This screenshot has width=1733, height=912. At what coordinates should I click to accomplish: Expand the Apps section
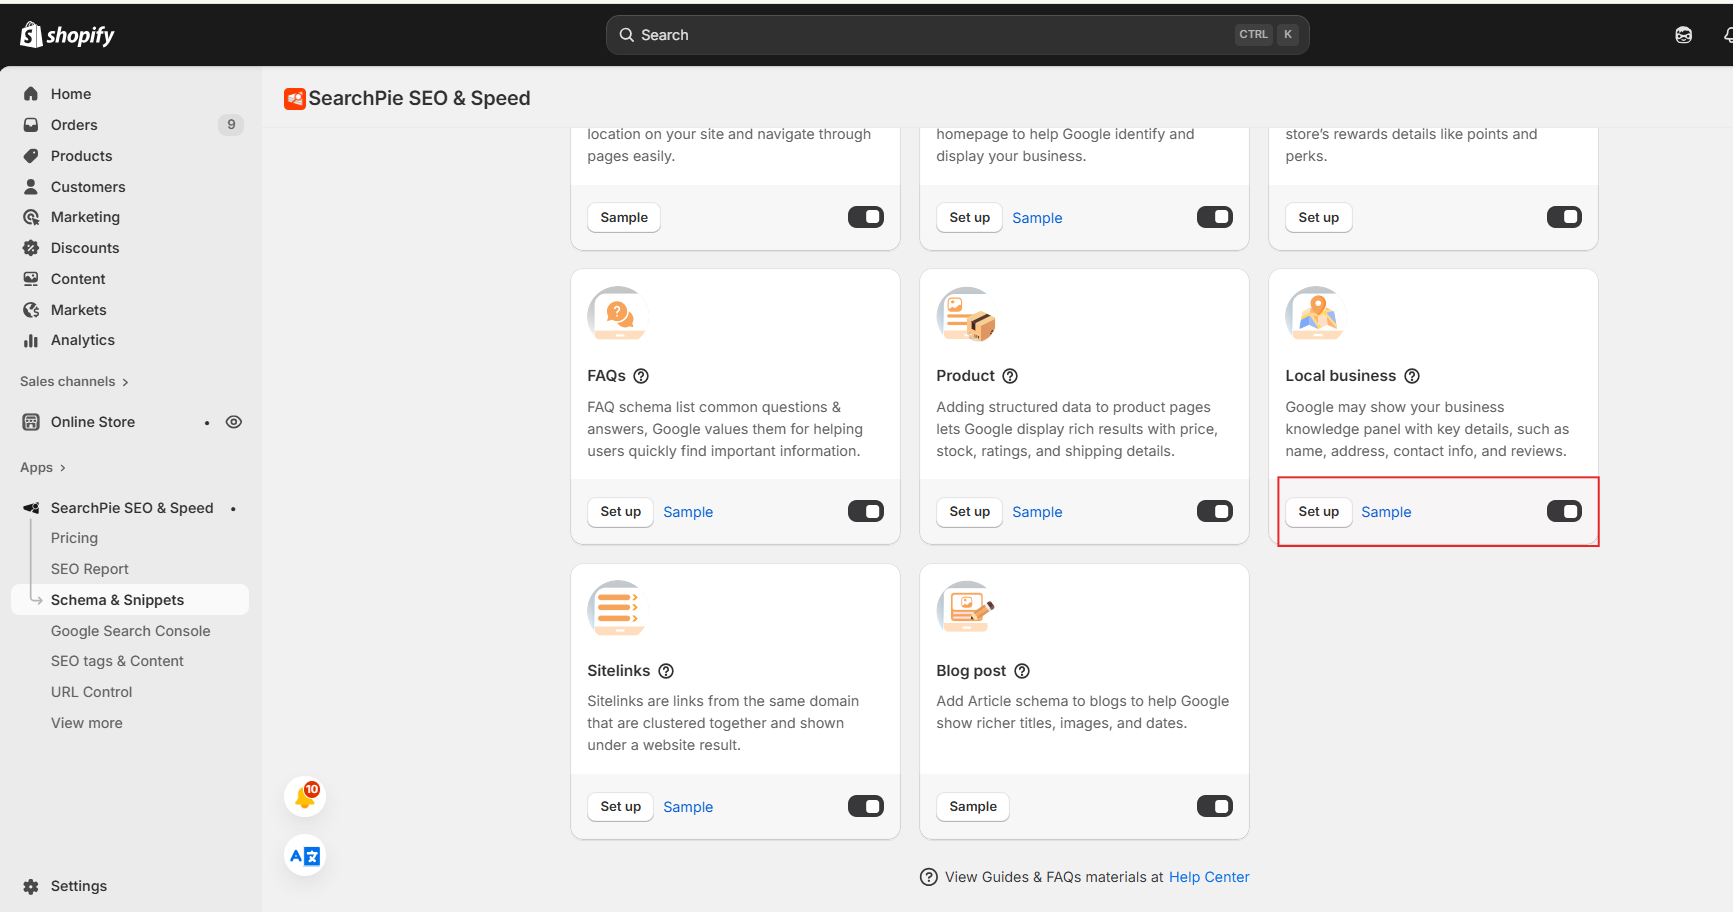click(x=43, y=468)
